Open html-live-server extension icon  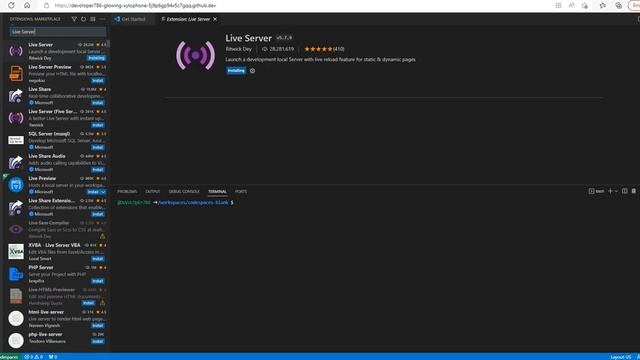pyautogui.click(x=16, y=318)
